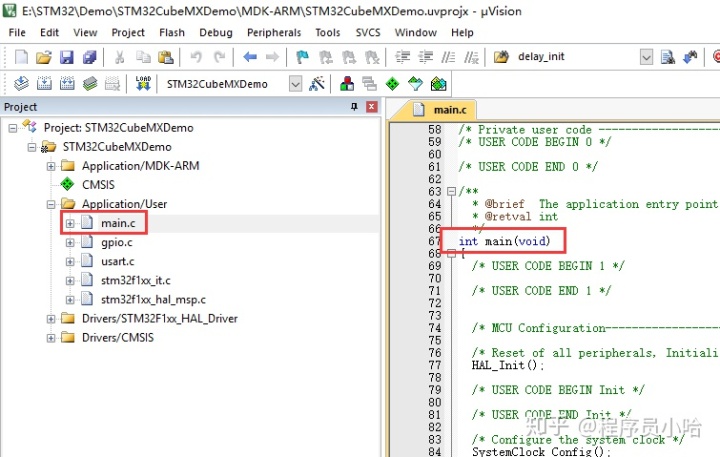Select gpio.c in the project tree
The height and width of the screenshot is (457, 720).
pos(117,243)
